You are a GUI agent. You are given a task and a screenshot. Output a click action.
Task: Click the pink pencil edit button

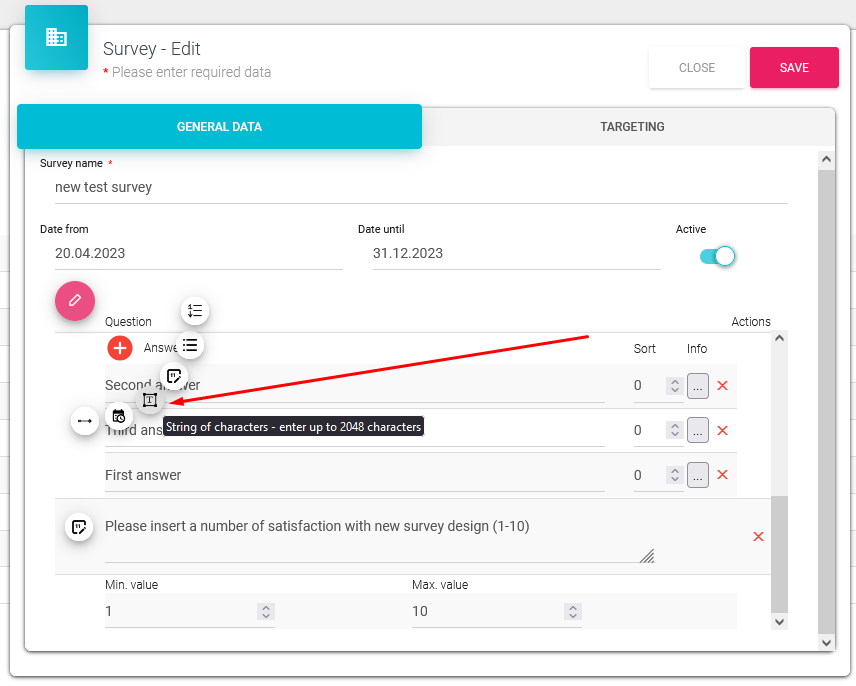tap(74, 301)
